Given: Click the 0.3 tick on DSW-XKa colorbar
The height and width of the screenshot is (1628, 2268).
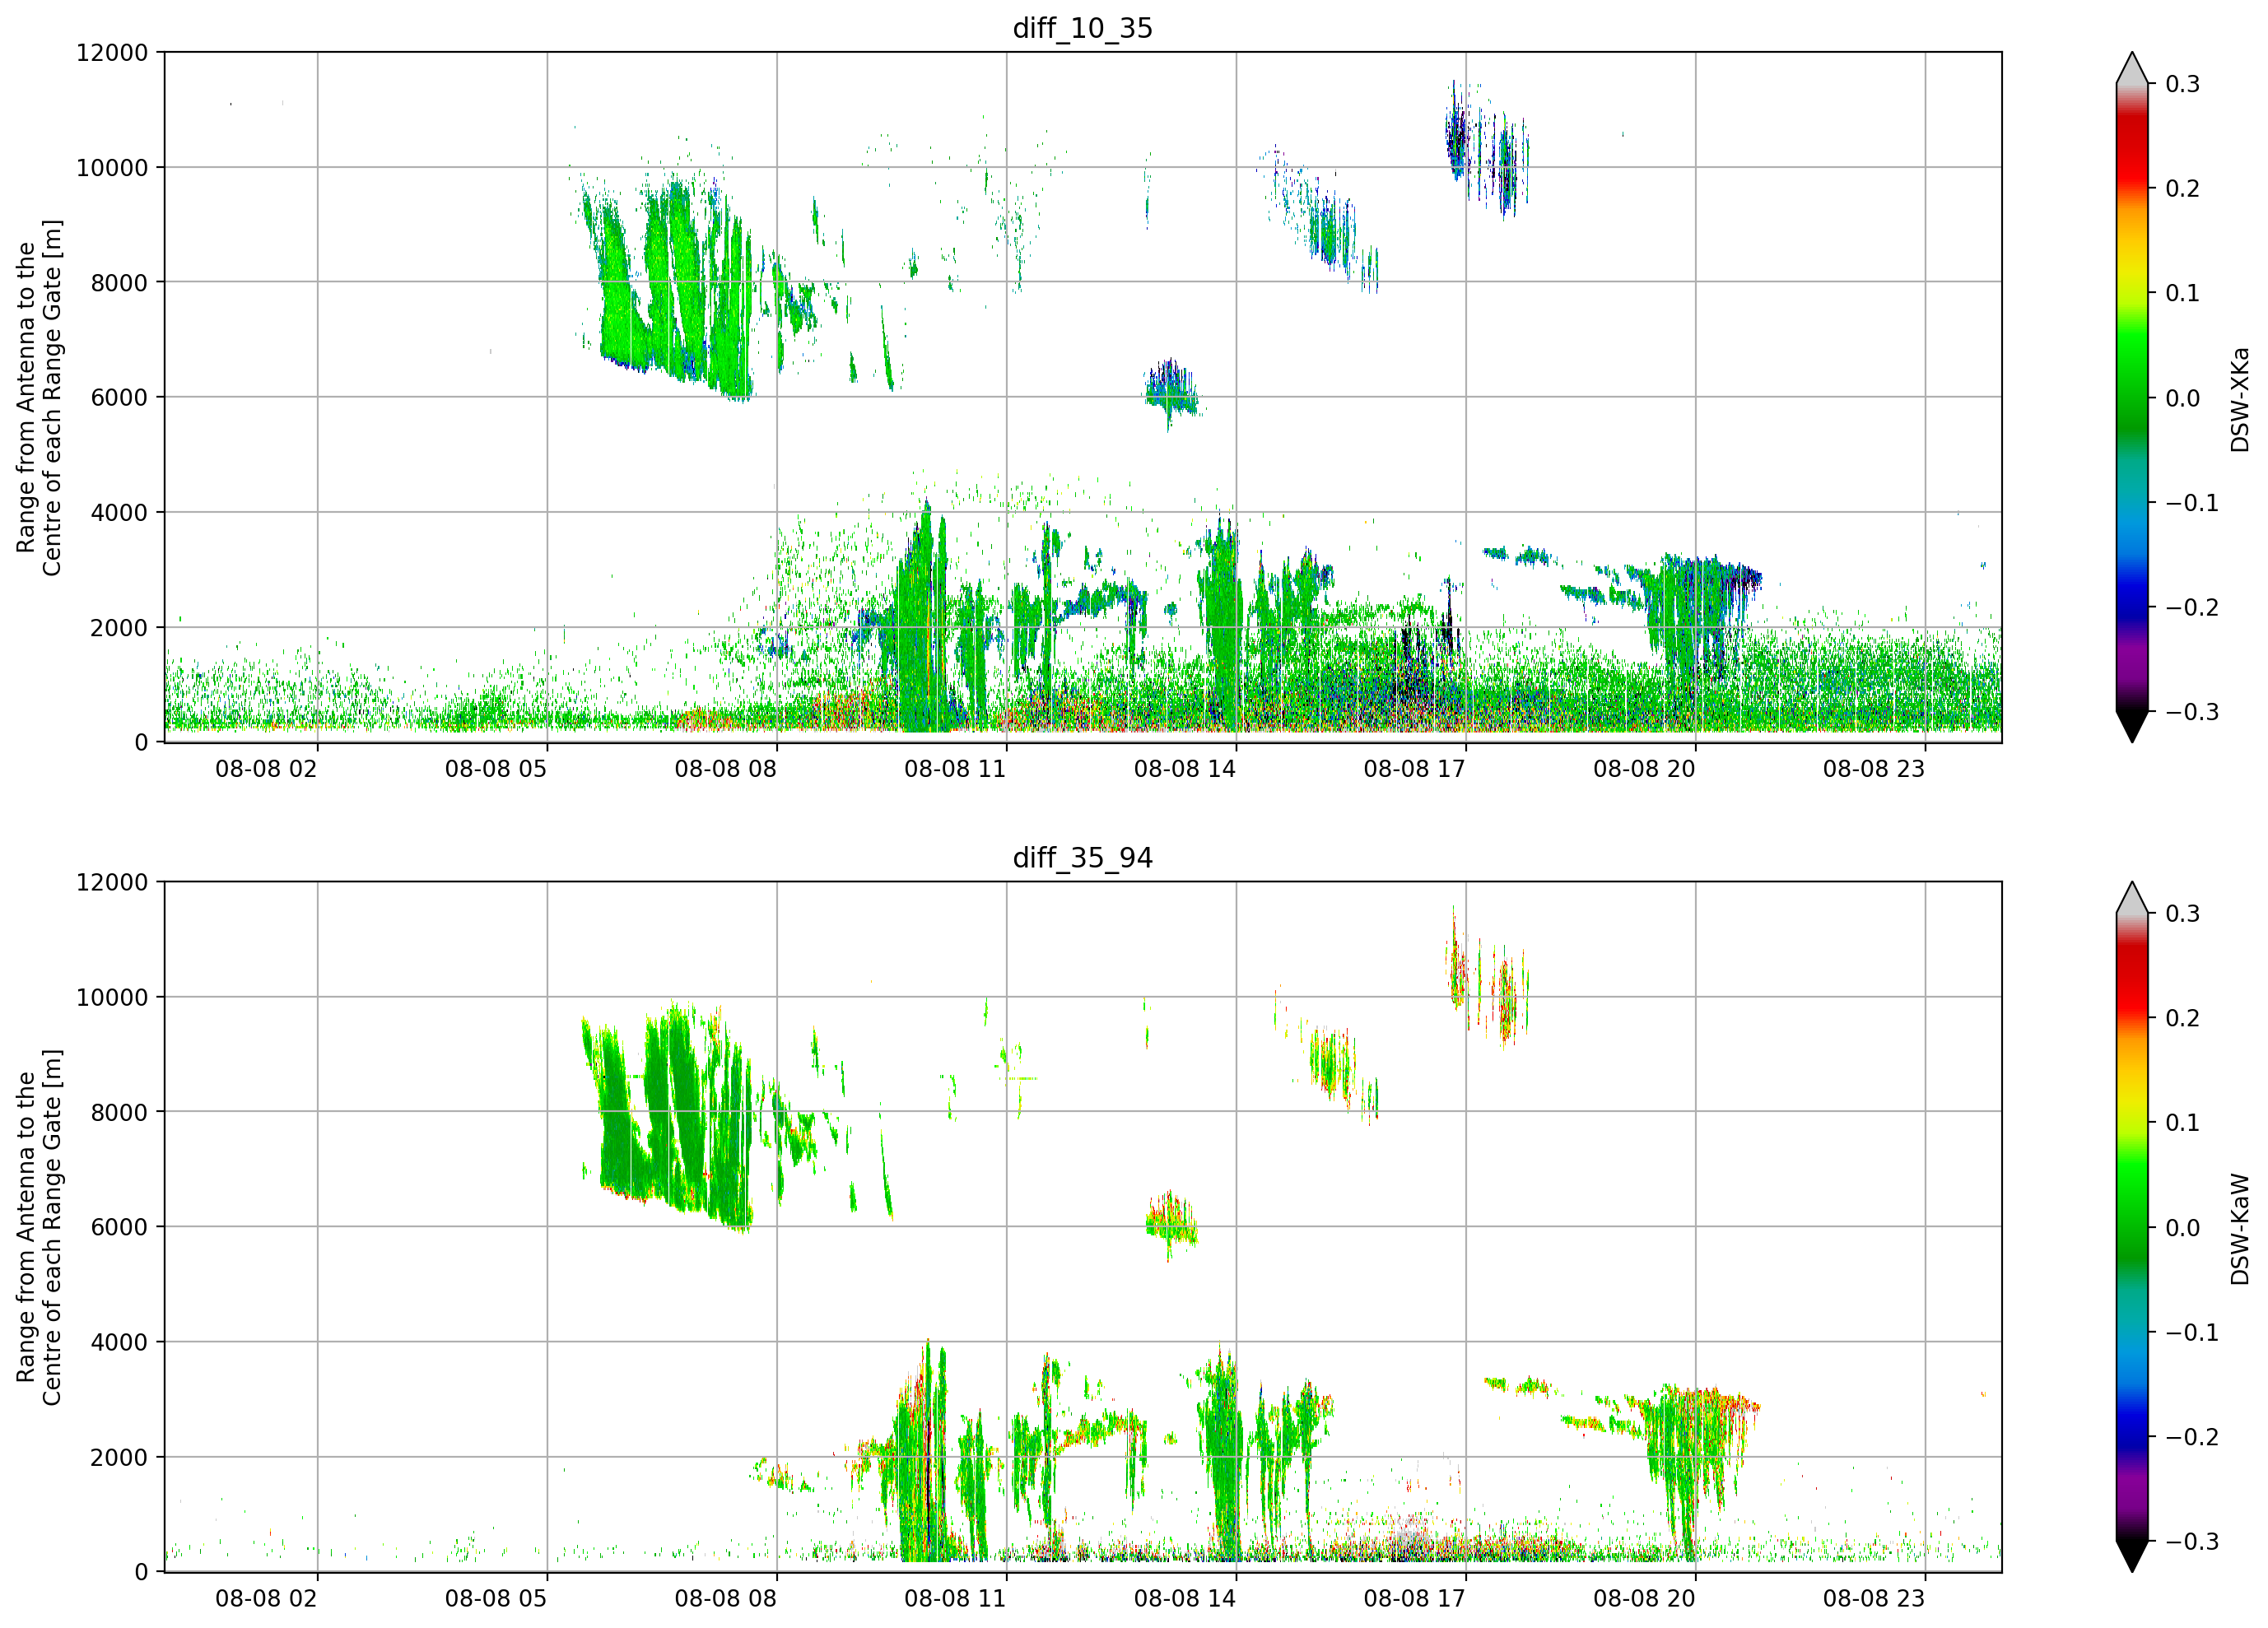Looking at the screenshot, I should tap(2183, 84).
